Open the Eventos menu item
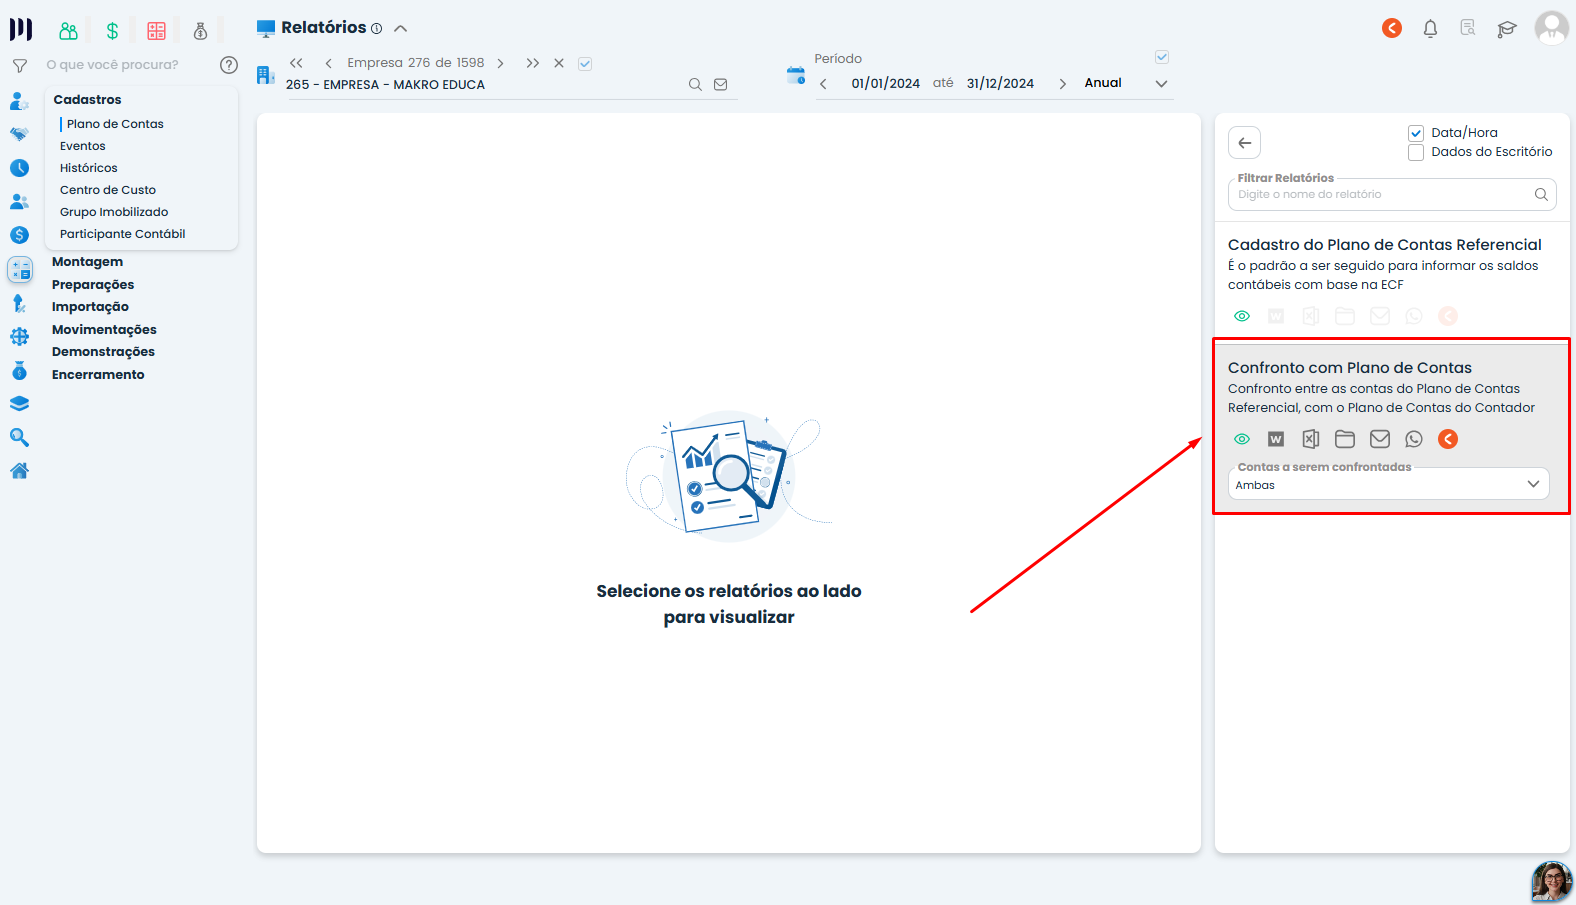Screen dimensions: 1576x905 click(x=83, y=146)
